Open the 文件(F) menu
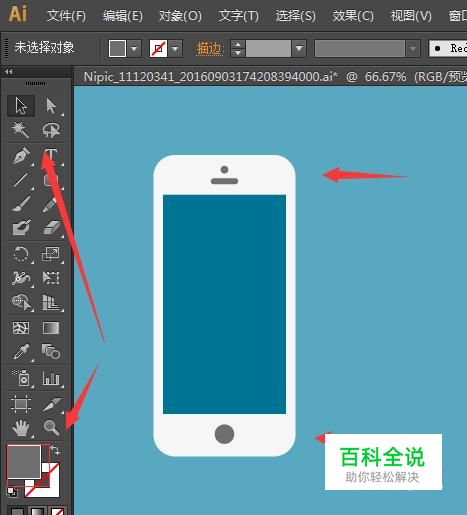The height and width of the screenshot is (515, 467). point(66,16)
